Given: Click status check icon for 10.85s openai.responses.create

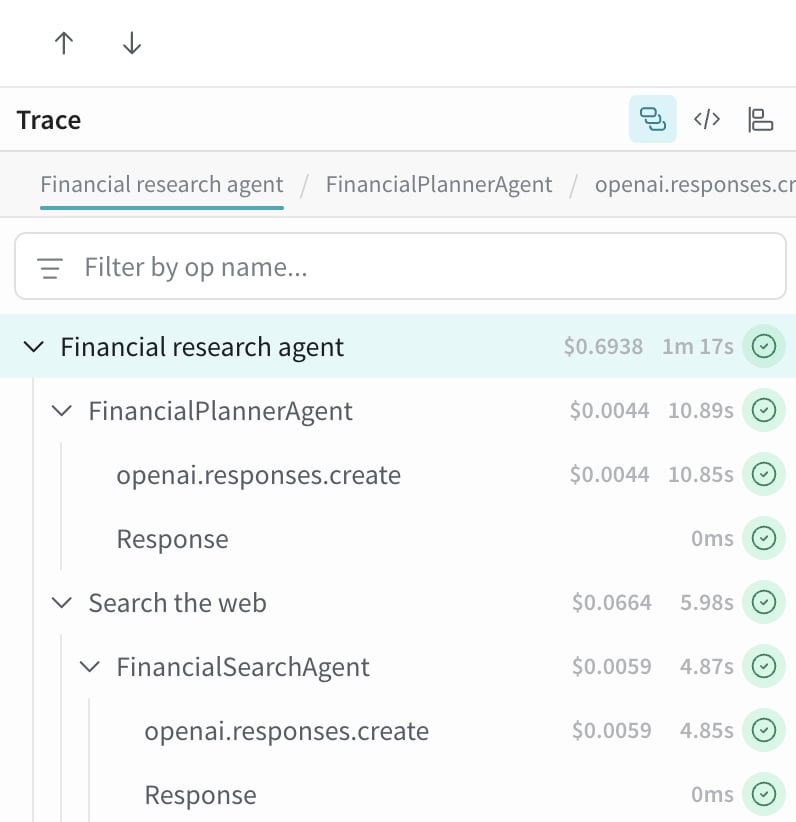Looking at the screenshot, I should [763, 474].
